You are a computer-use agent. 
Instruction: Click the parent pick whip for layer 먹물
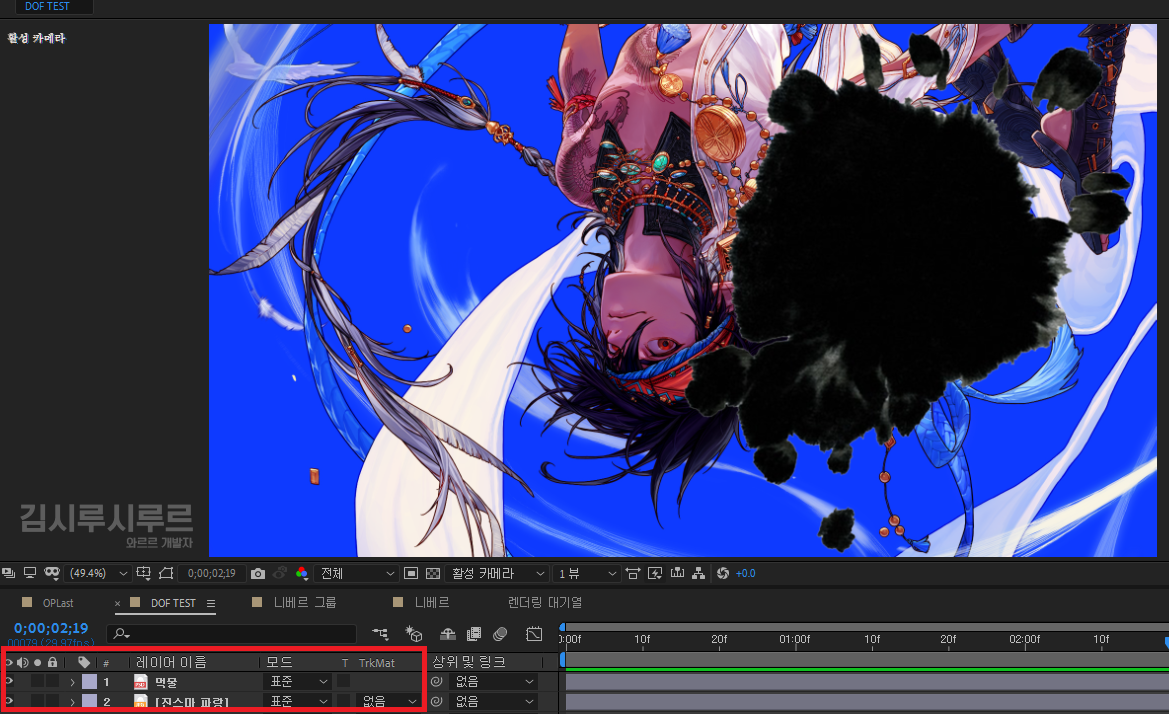coord(437,681)
